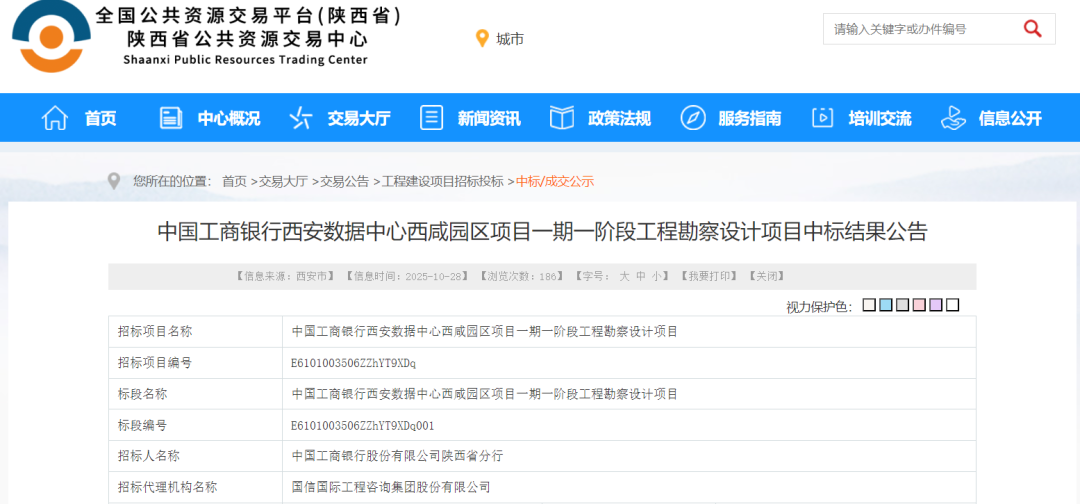The height and width of the screenshot is (504, 1080).
Task: Click the compass icon beside 服务指南
Action: tap(693, 118)
